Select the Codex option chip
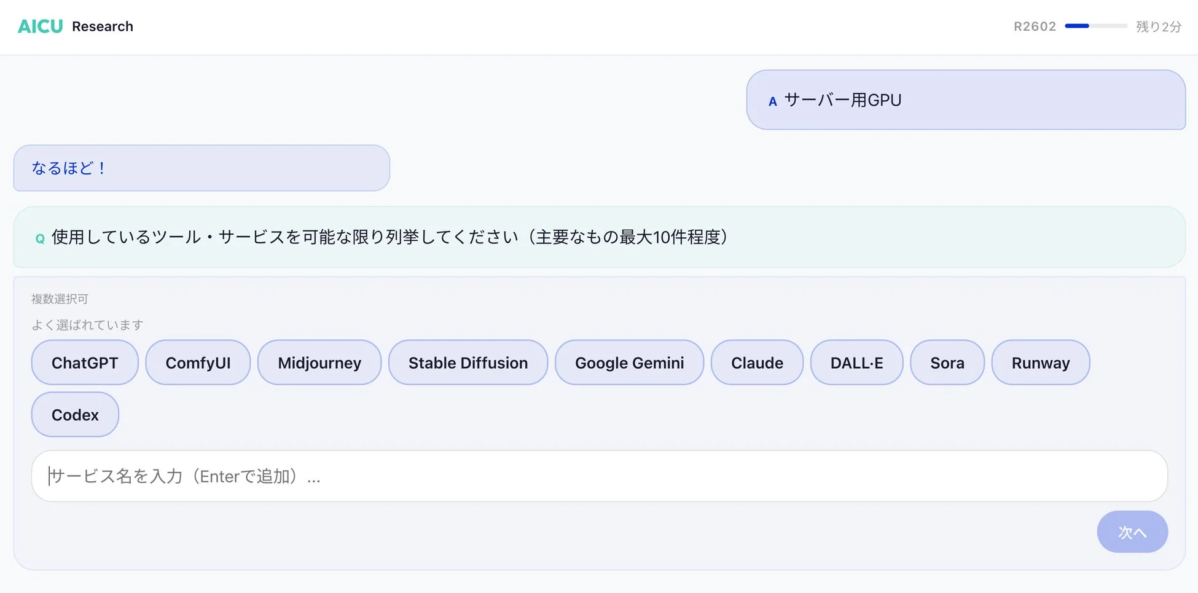The height and width of the screenshot is (593, 1198). point(75,414)
